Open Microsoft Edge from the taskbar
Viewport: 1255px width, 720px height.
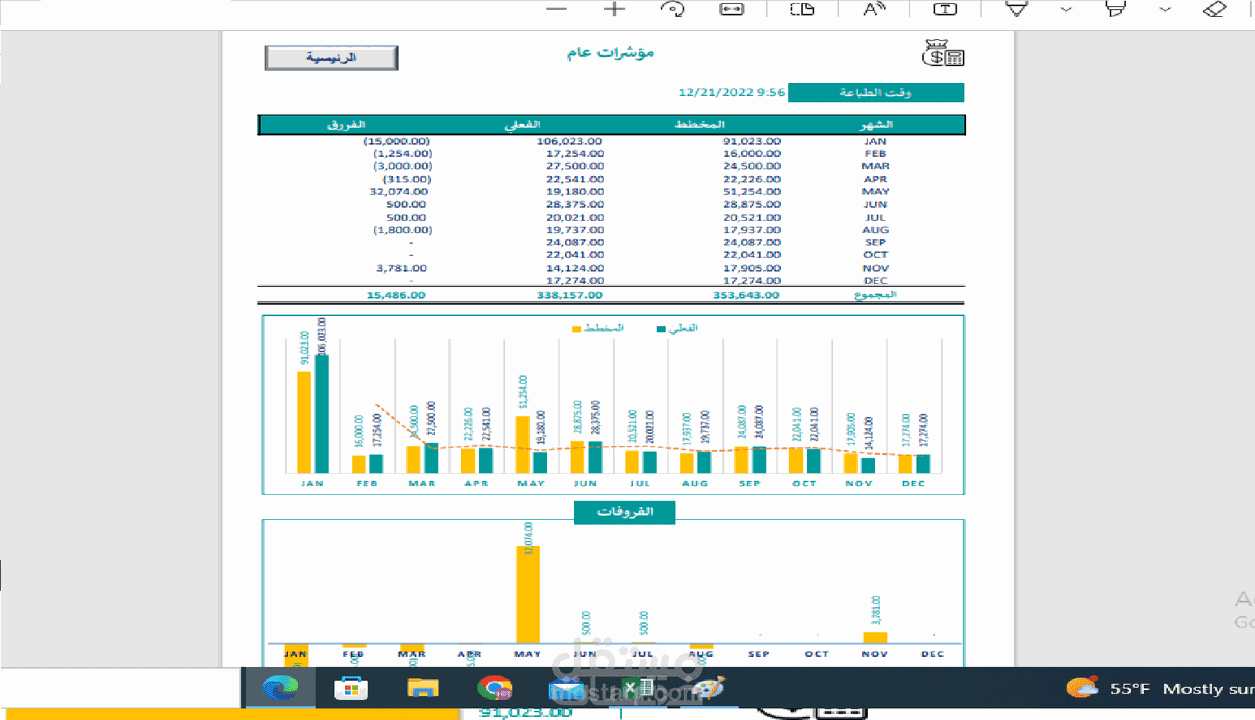point(281,688)
